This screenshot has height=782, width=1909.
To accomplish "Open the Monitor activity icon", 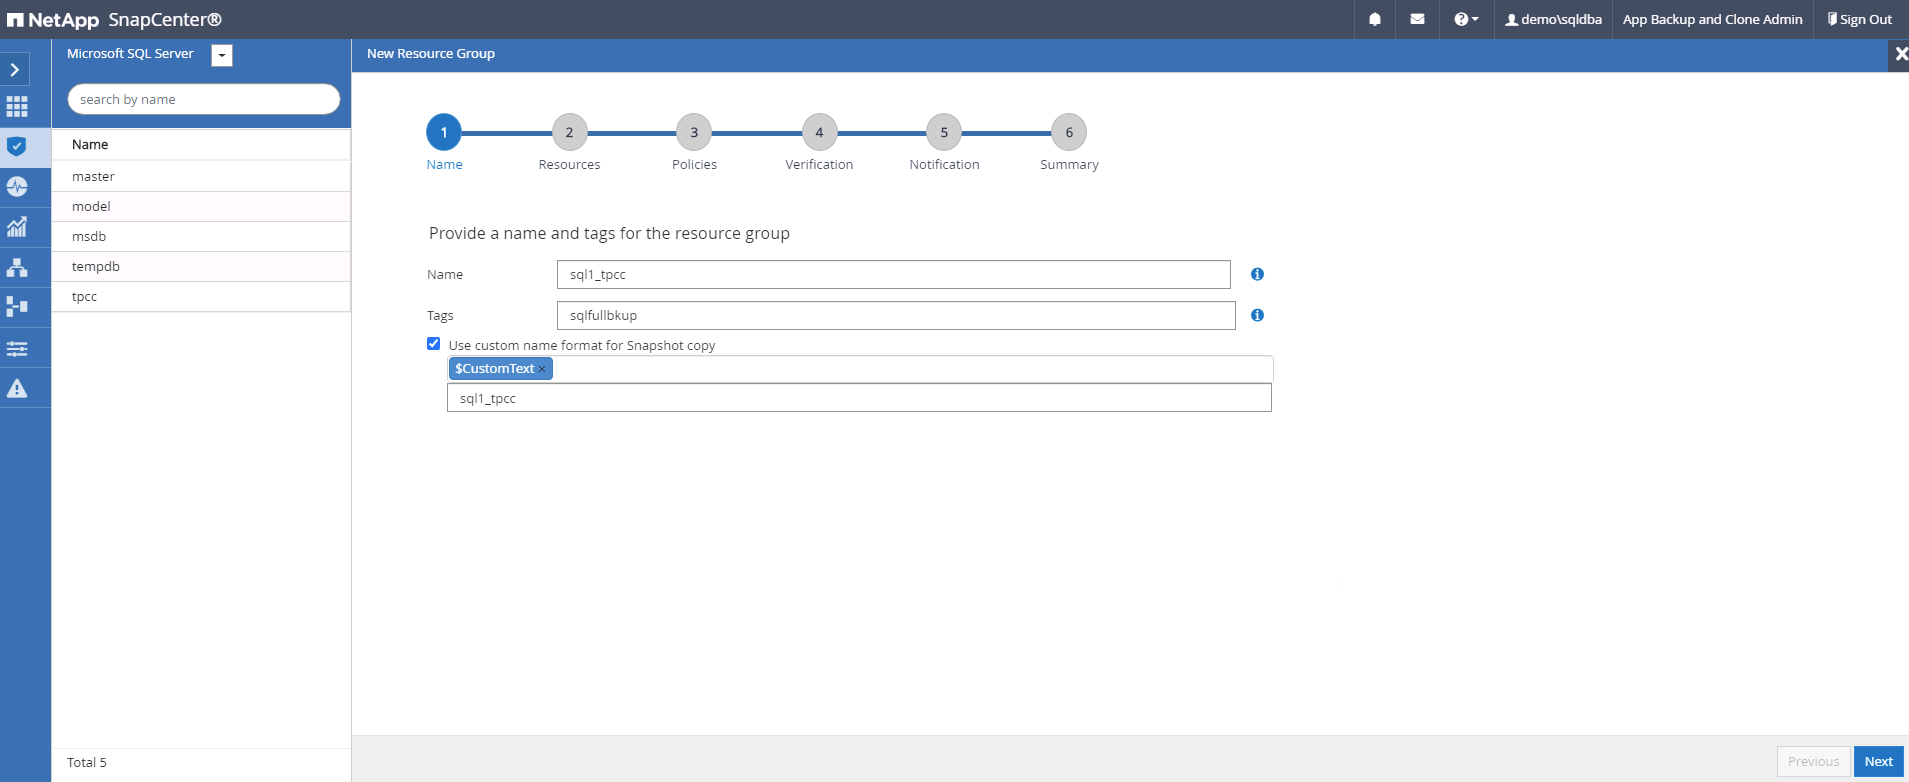I will coord(17,187).
